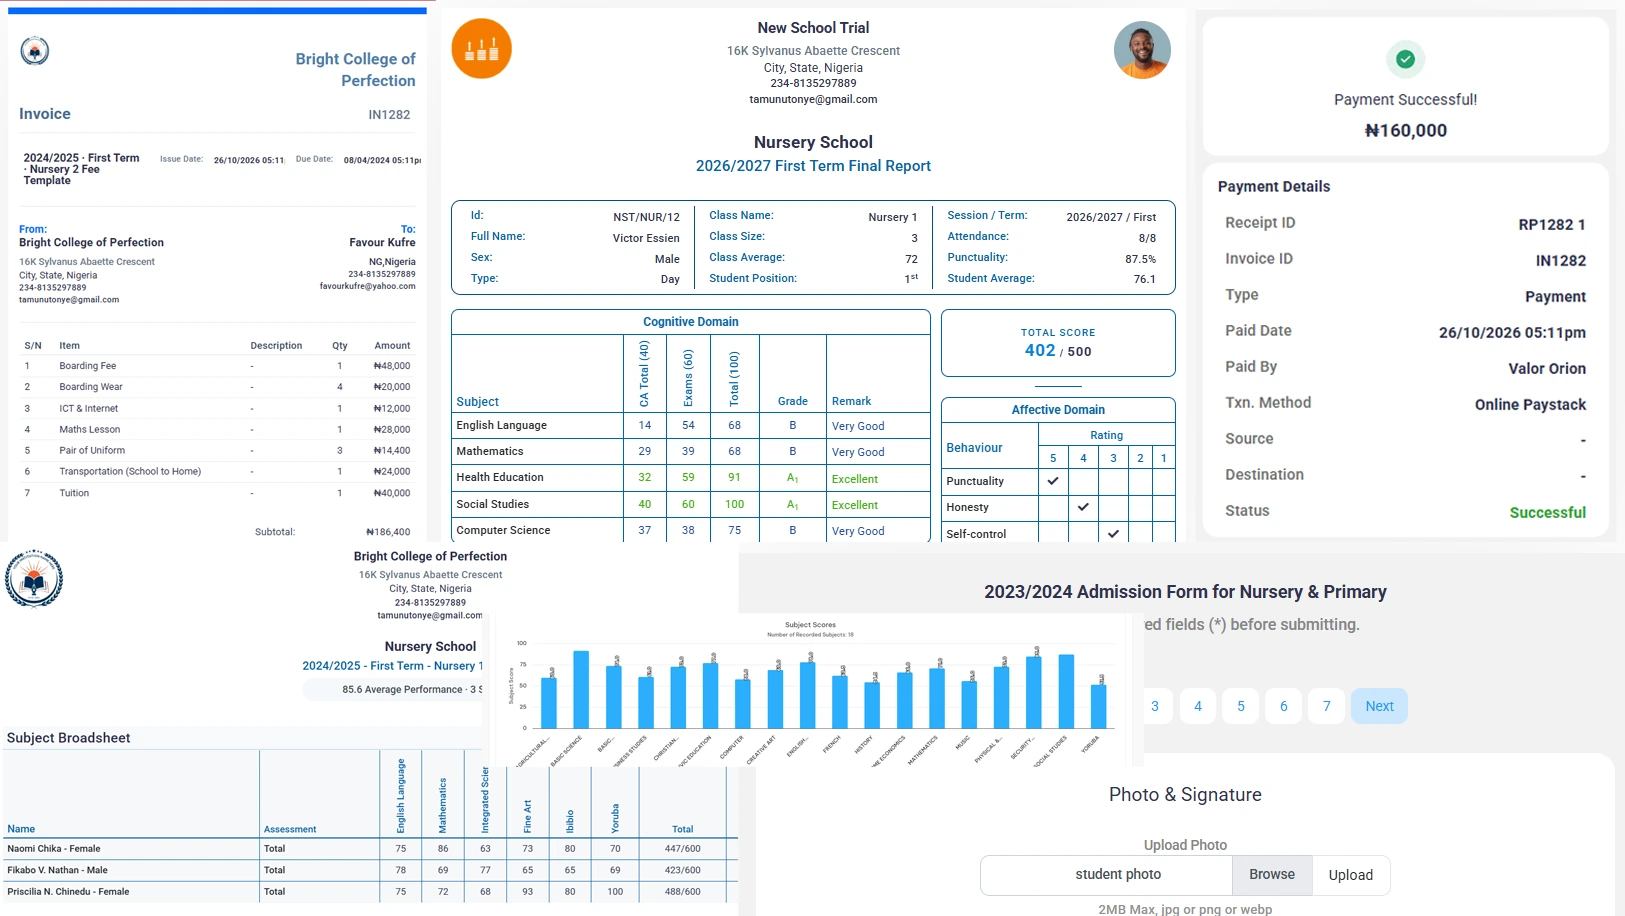Click the Upload button for student photo
1625x916 pixels.
[1351, 875]
